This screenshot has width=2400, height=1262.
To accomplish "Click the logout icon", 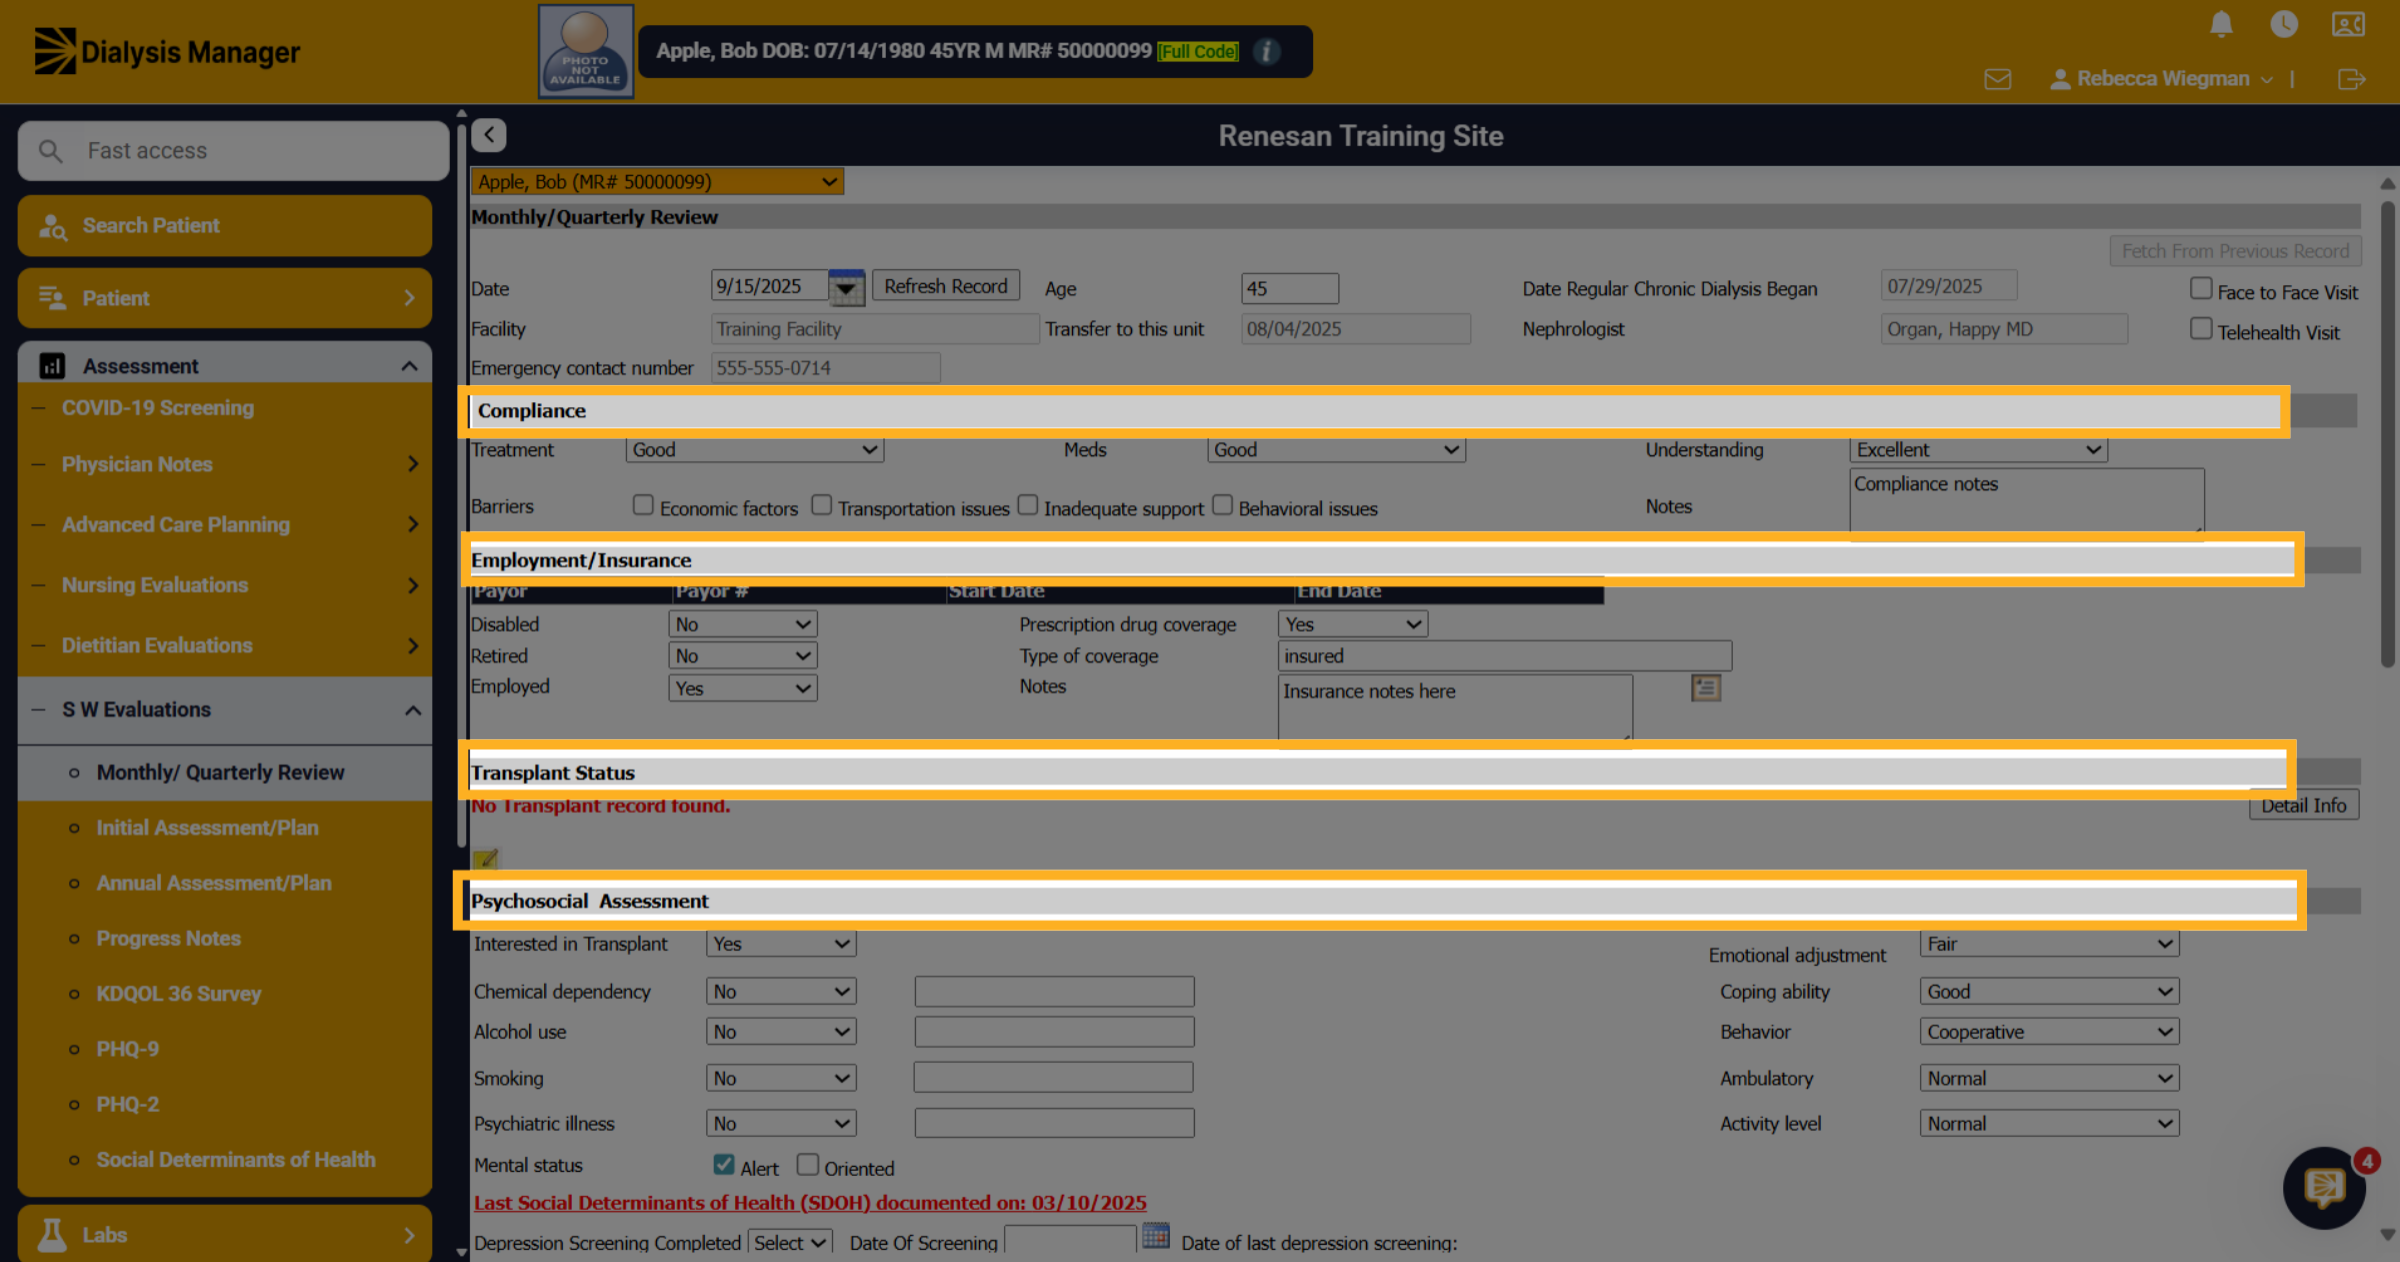I will pyautogui.click(x=2352, y=79).
